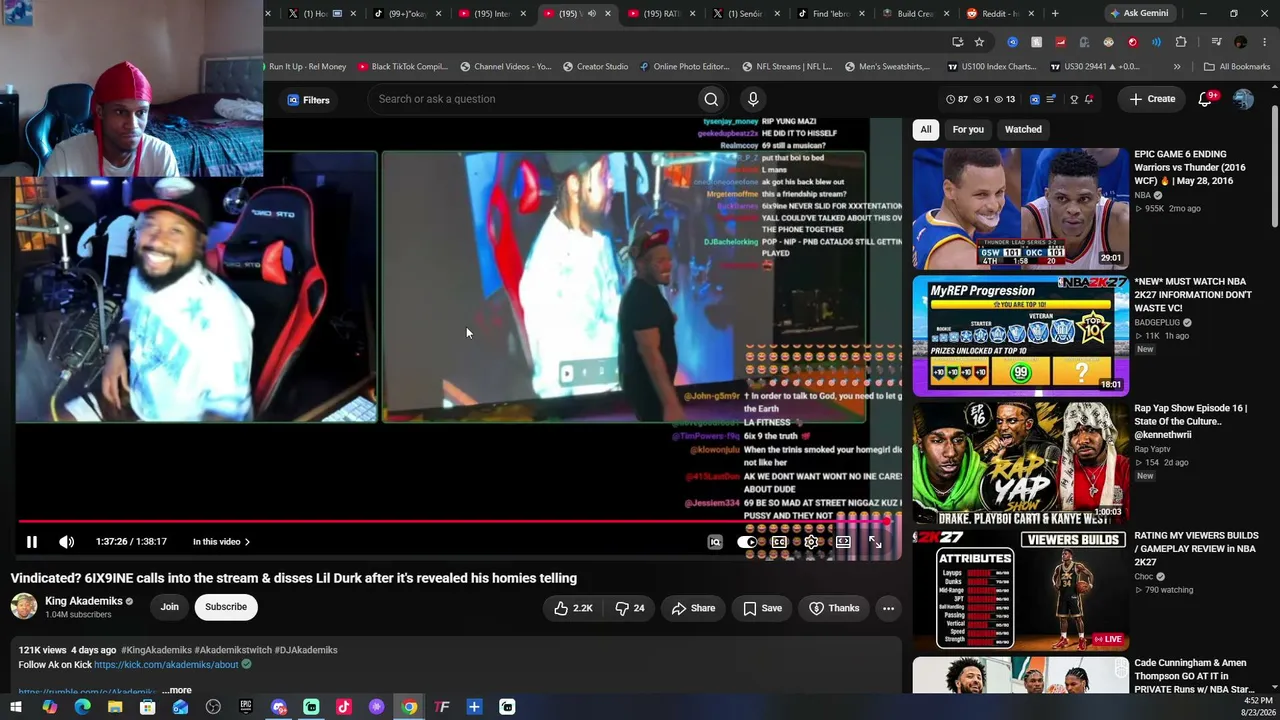Viewport: 1280px width, 720px height.
Task: Switch to theater mode
Action: 843,542
